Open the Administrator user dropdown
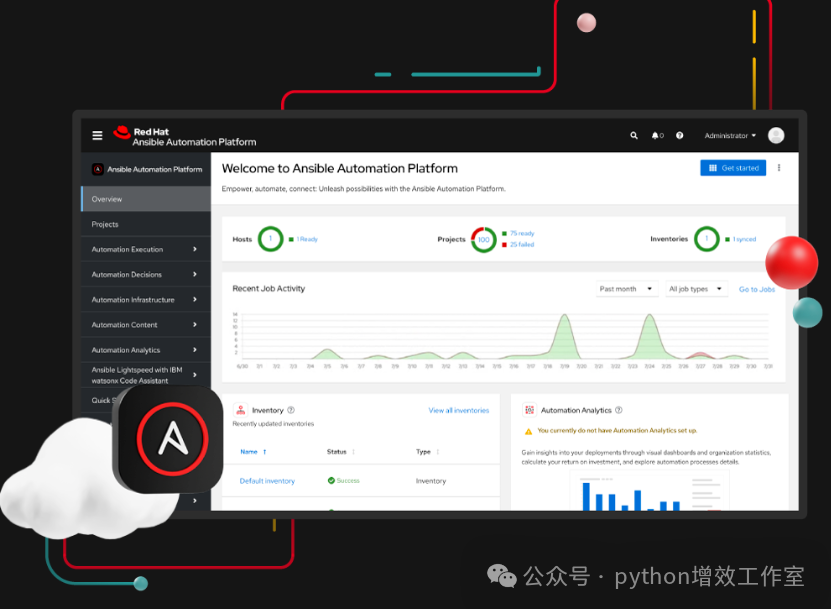Viewport: 831px width, 609px height. [730, 136]
